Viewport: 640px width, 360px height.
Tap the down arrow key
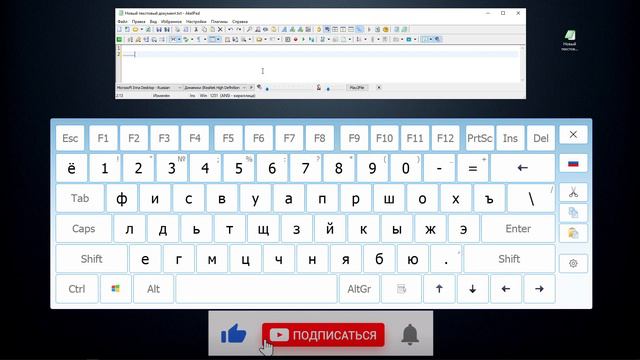click(473, 289)
